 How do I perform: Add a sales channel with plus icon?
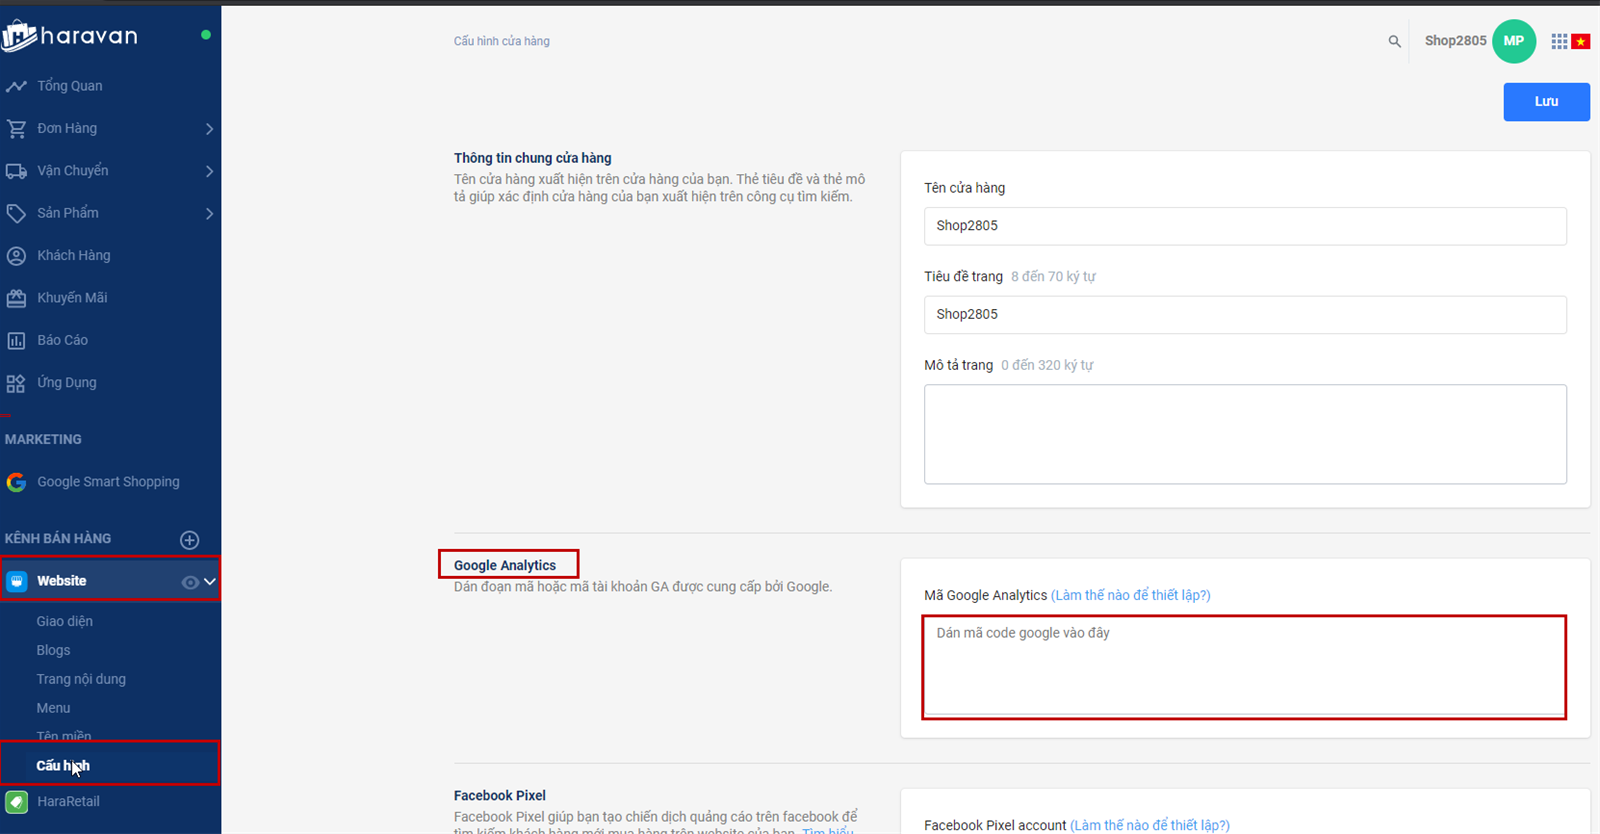point(189,540)
